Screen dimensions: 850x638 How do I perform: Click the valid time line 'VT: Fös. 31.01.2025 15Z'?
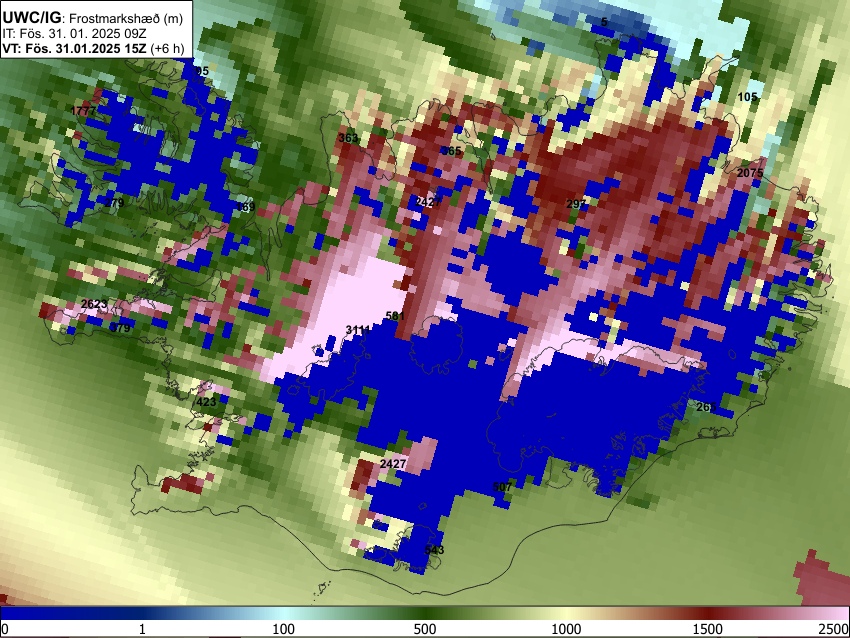pyautogui.click(x=74, y=48)
